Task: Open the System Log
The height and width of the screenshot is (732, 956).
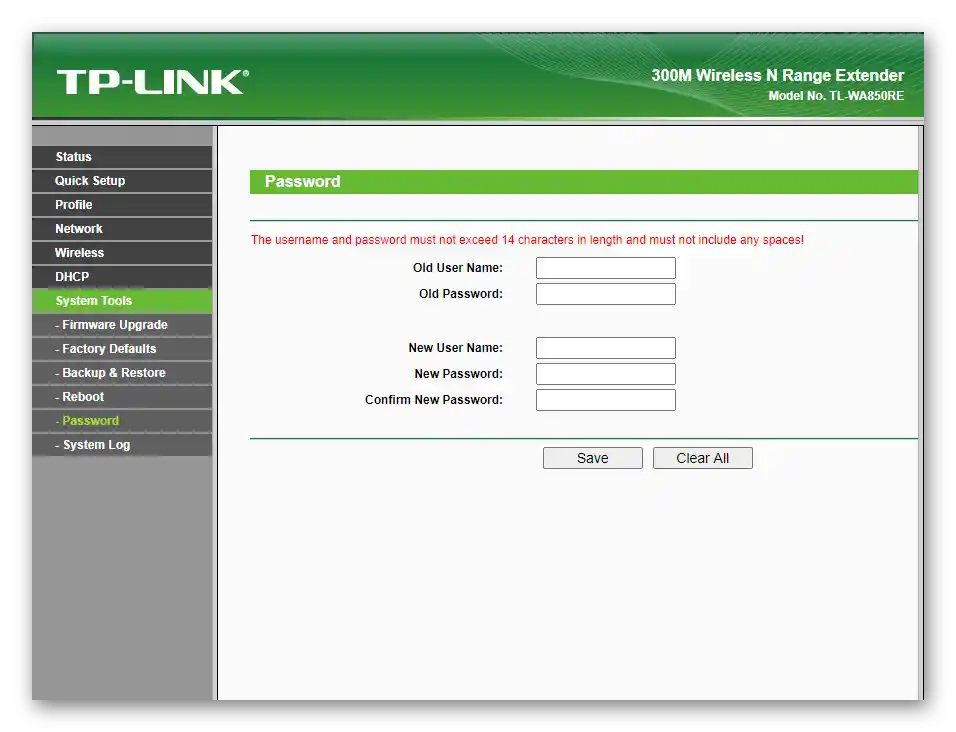Action: pyautogui.click(x=92, y=444)
